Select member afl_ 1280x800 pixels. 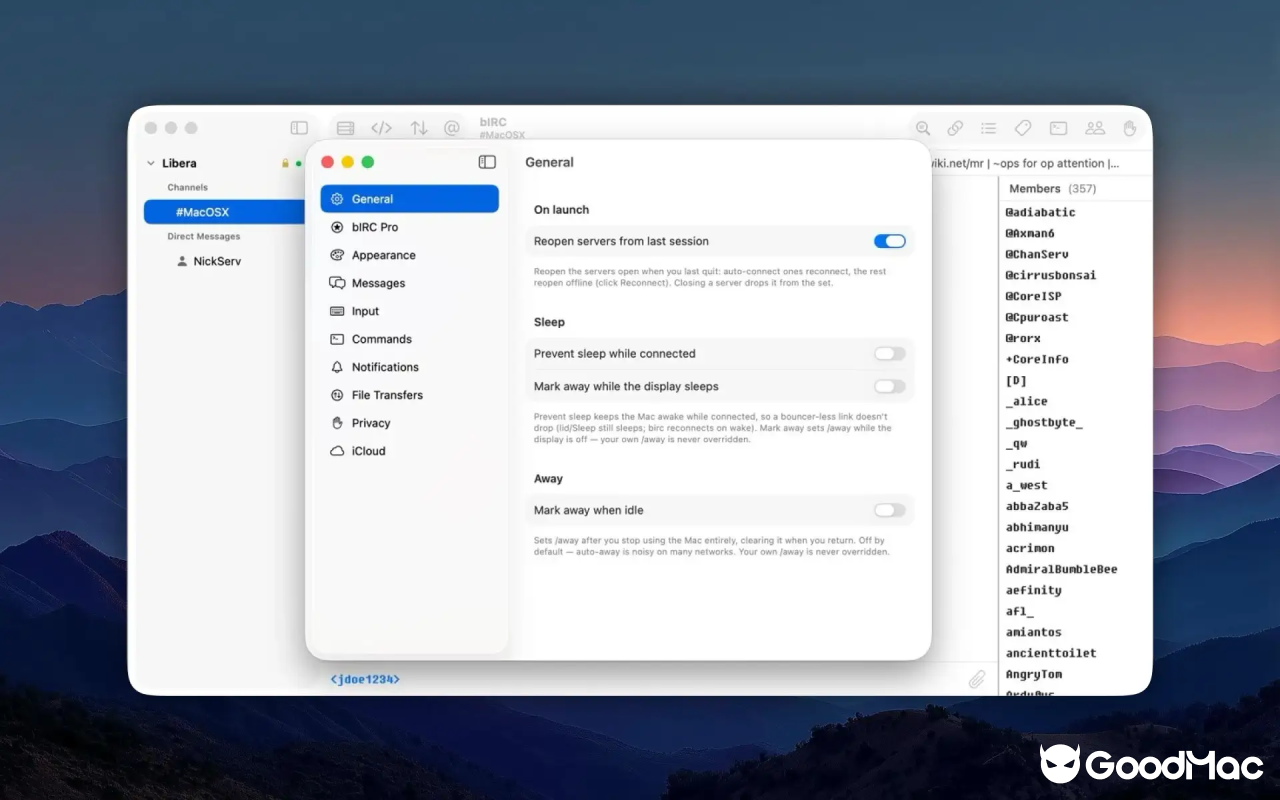coord(1020,611)
